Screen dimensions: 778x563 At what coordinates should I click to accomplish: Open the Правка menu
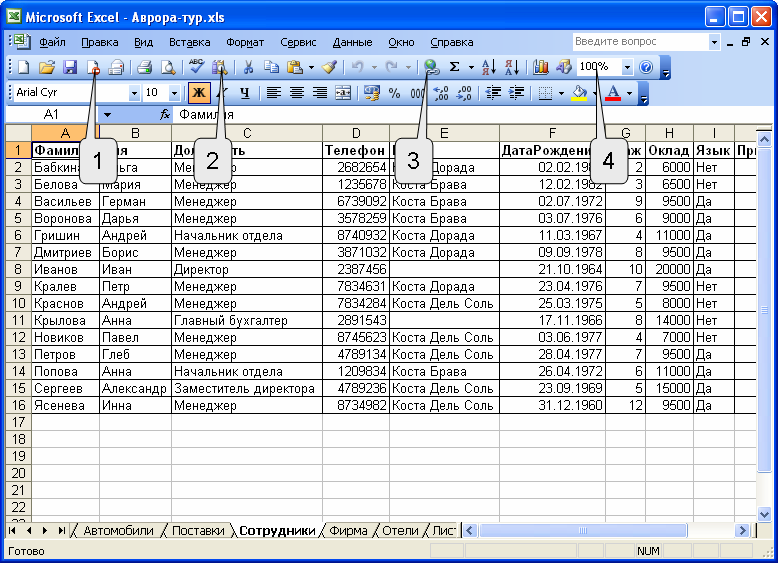(100, 42)
